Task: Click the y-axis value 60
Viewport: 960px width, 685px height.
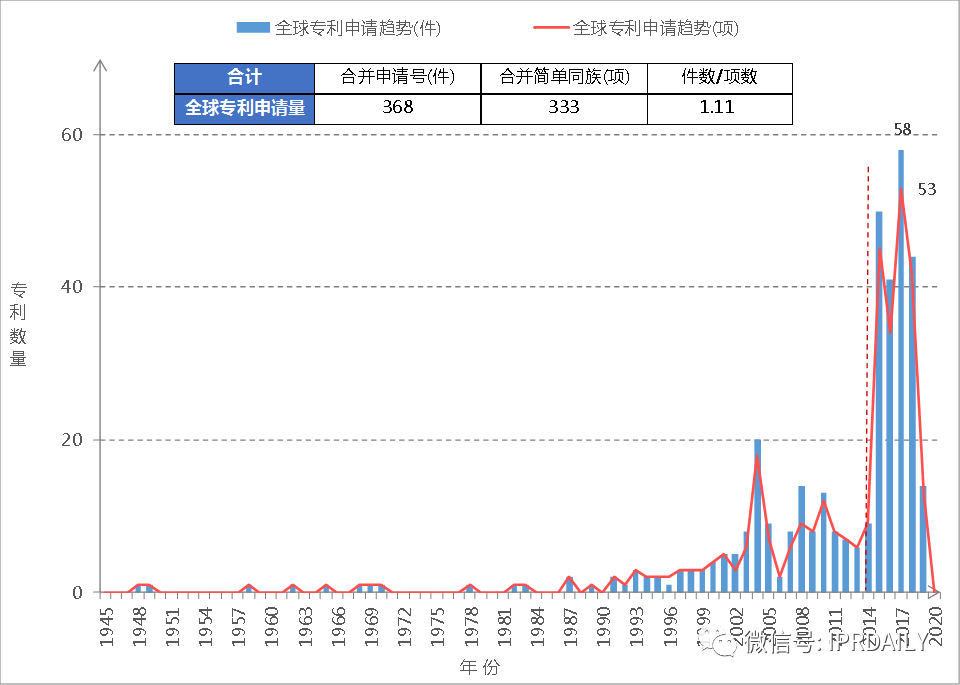Action: [x=72, y=135]
